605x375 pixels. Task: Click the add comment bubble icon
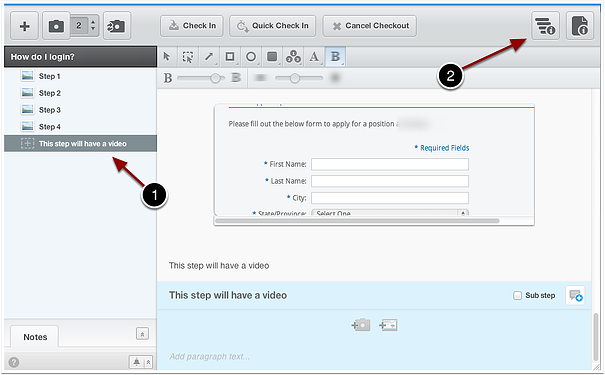click(x=575, y=296)
